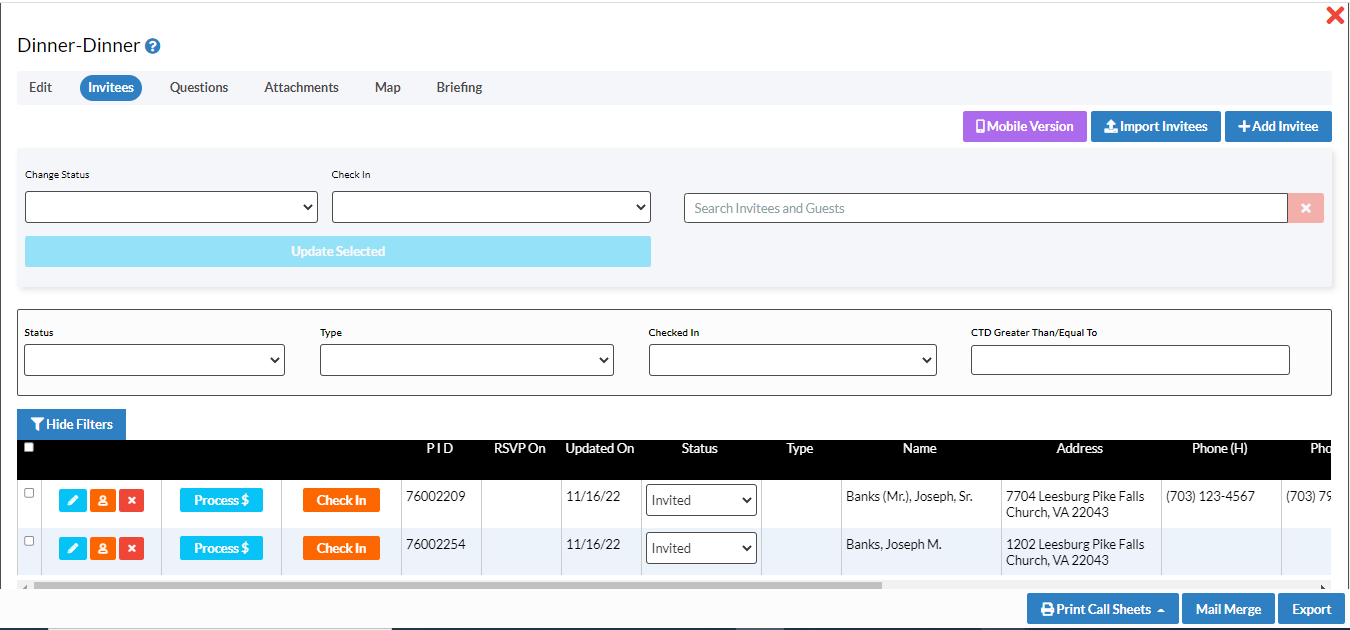1350x630 pixels.
Task: Edit invitee Banks, Joseph M. via pencil icon
Action: [73, 548]
